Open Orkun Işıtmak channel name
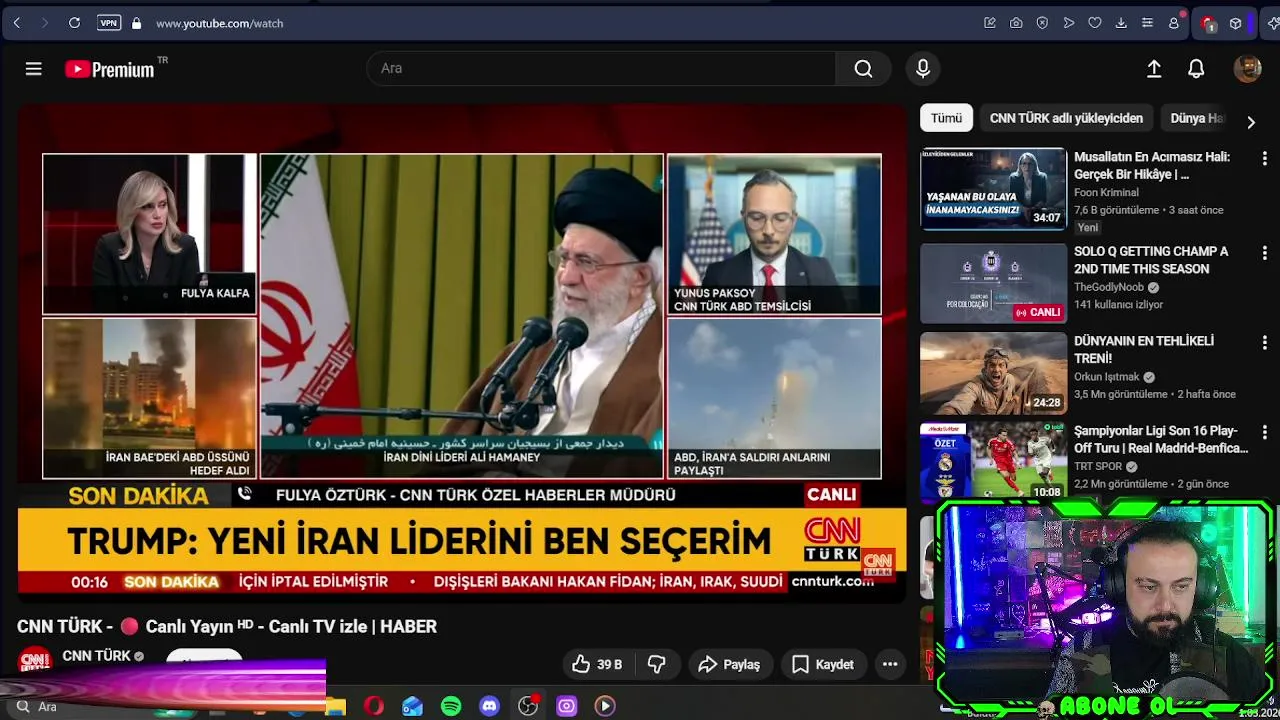Screen dimensions: 1280x720 point(1107,377)
